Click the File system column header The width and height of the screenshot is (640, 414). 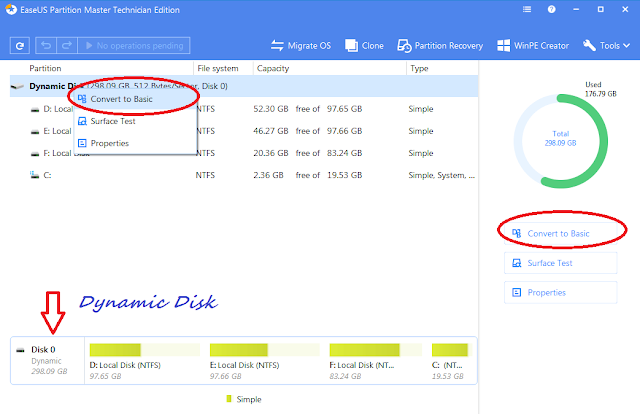(218, 68)
